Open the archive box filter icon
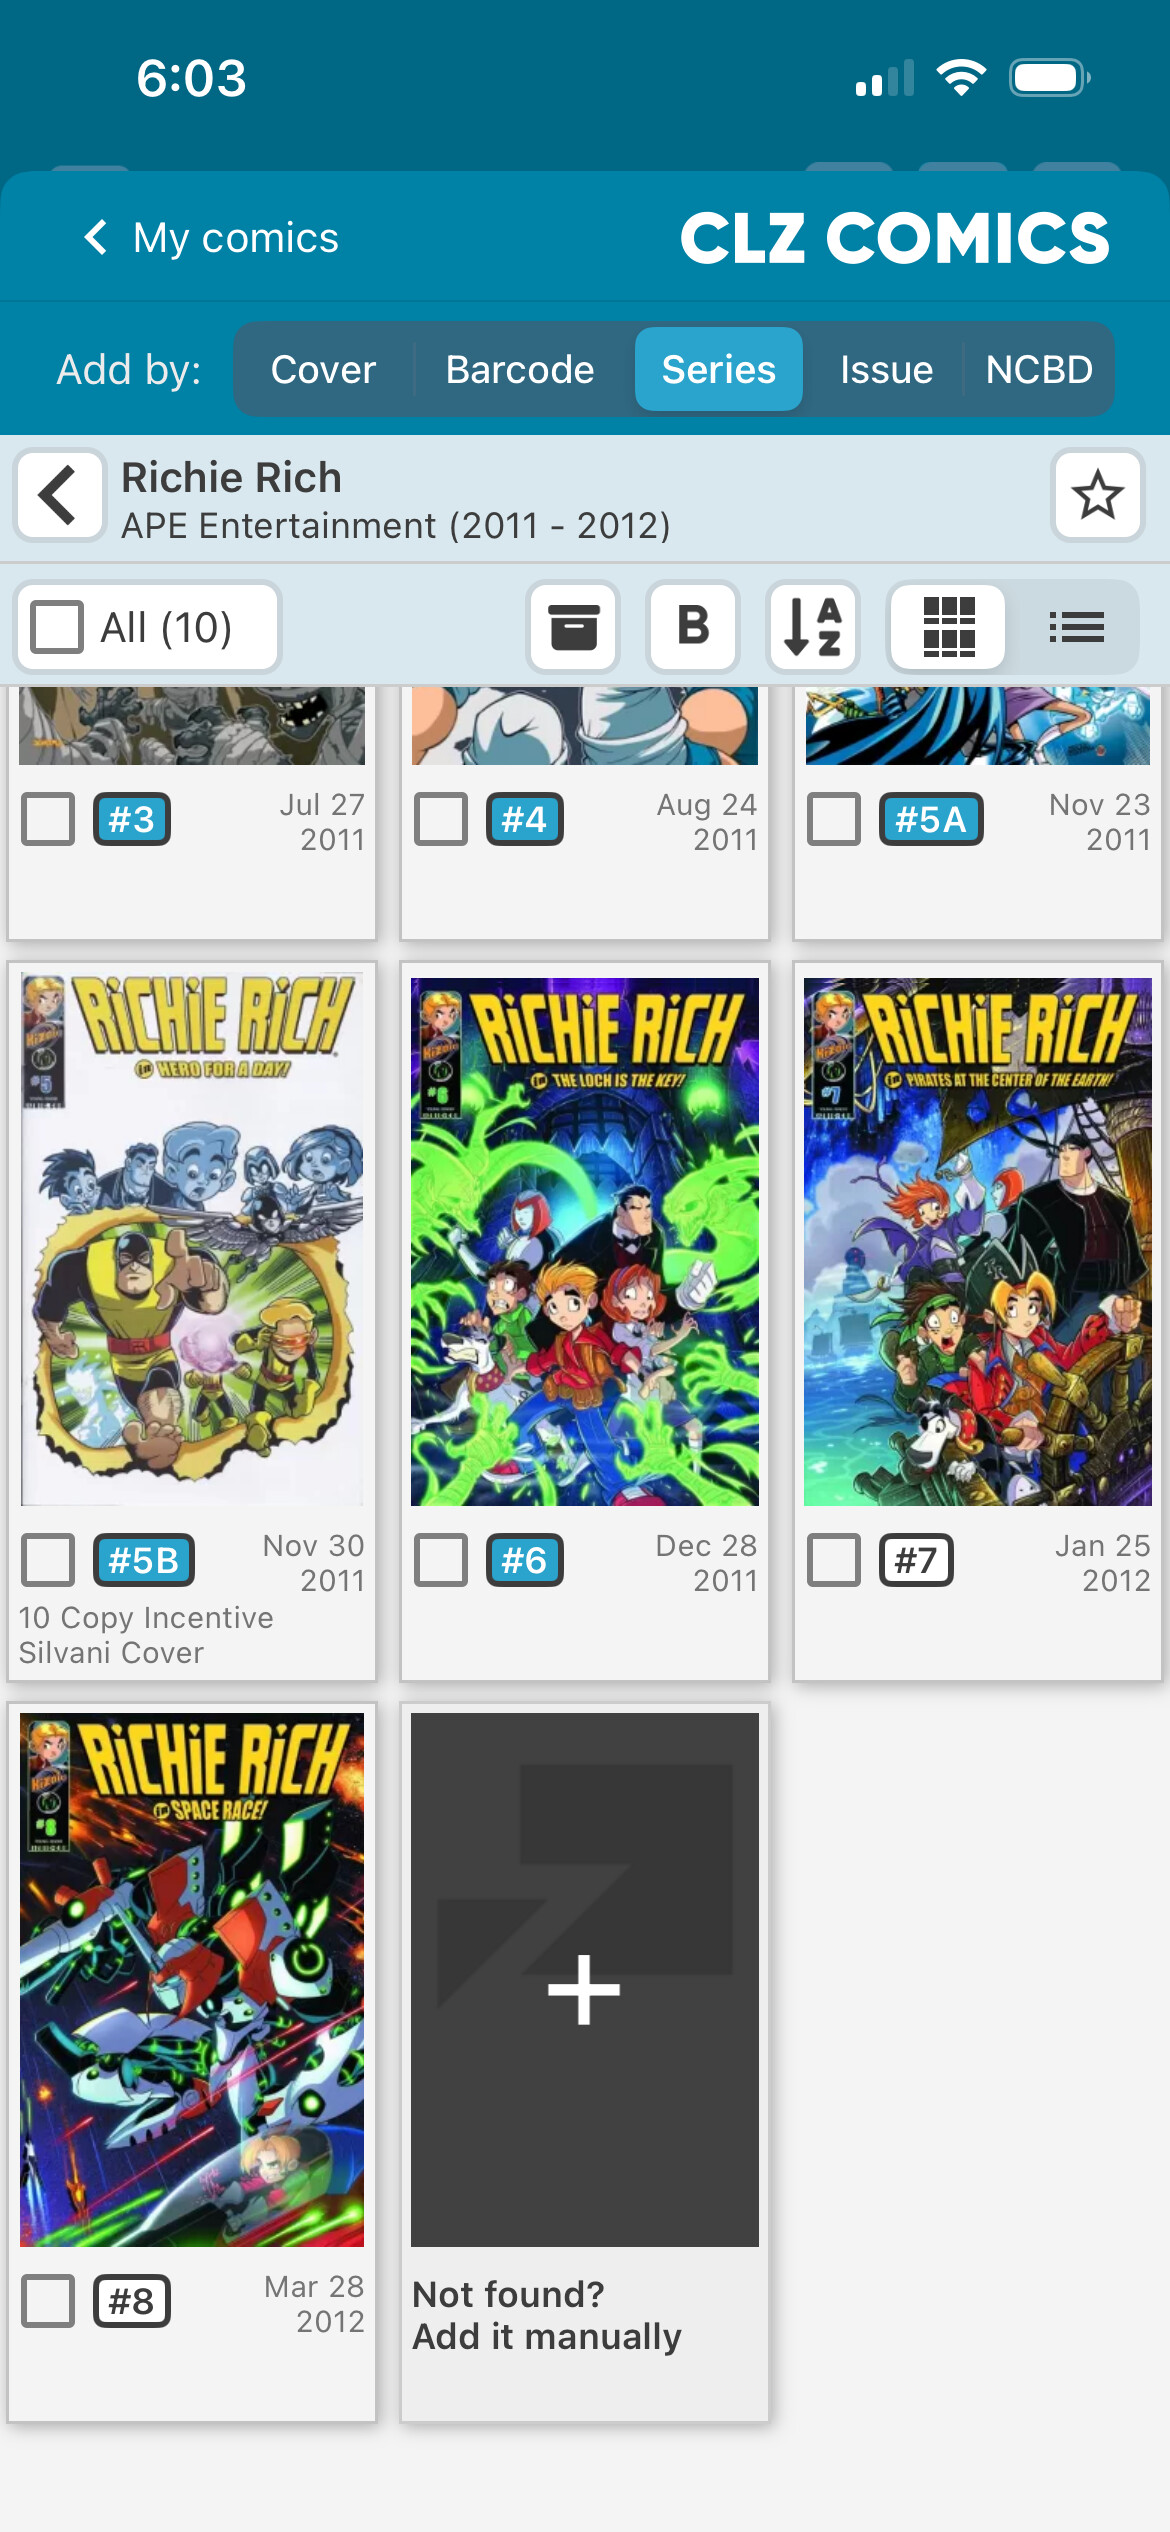This screenshot has height=2532, width=1170. coord(573,627)
